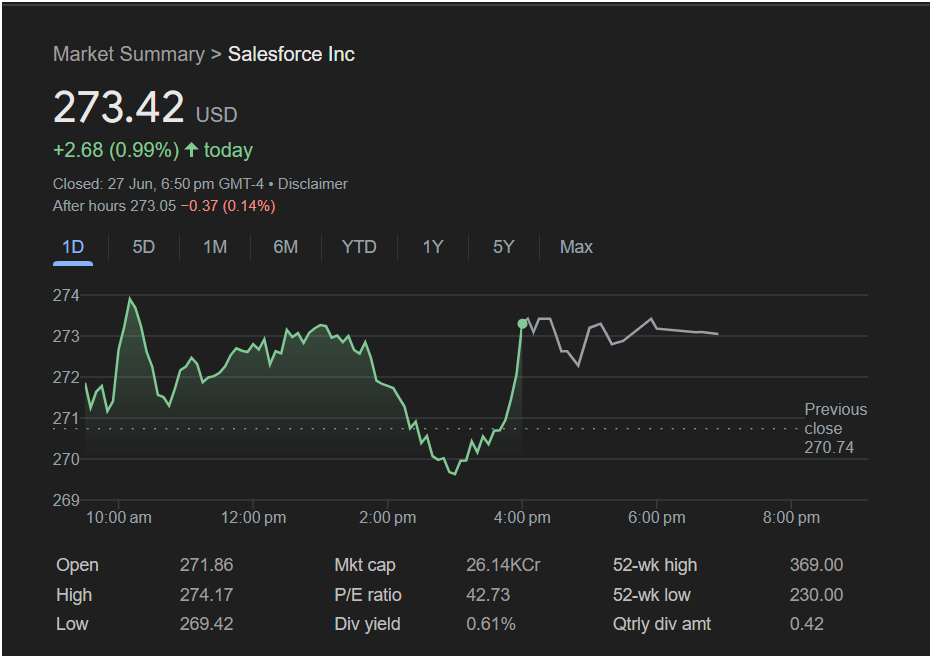Viewport: 932px width, 658px height.
Task: Open the 1M chart range
Action: point(215,247)
